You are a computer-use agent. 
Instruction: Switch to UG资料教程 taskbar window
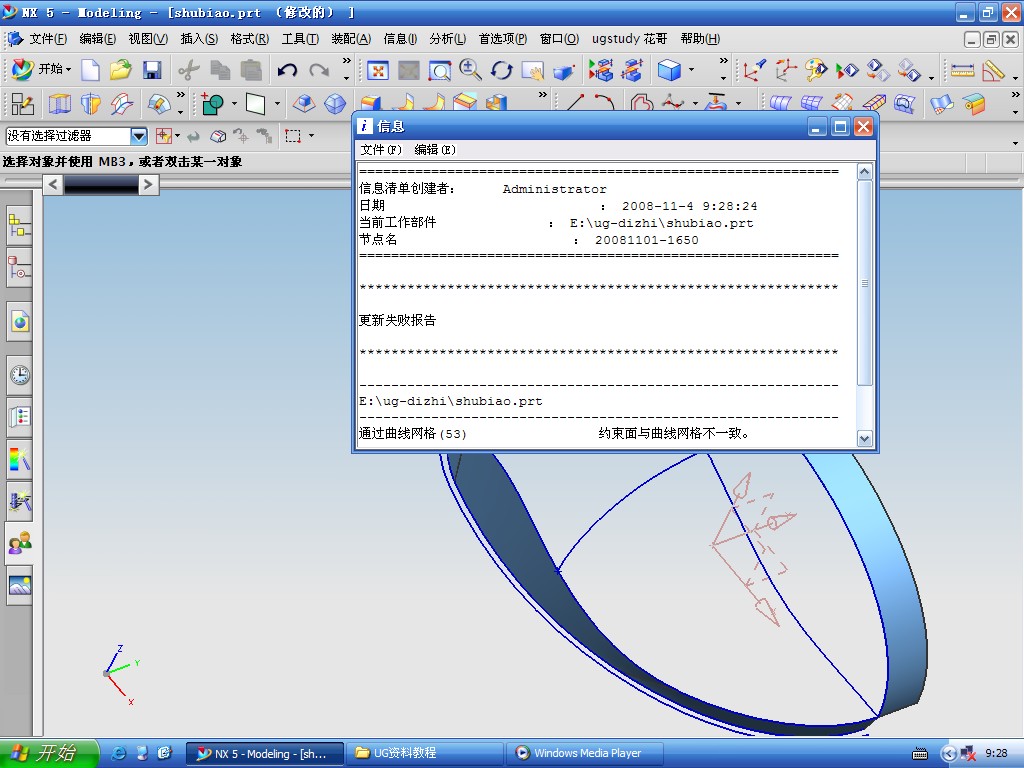click(x=424, y=753)
